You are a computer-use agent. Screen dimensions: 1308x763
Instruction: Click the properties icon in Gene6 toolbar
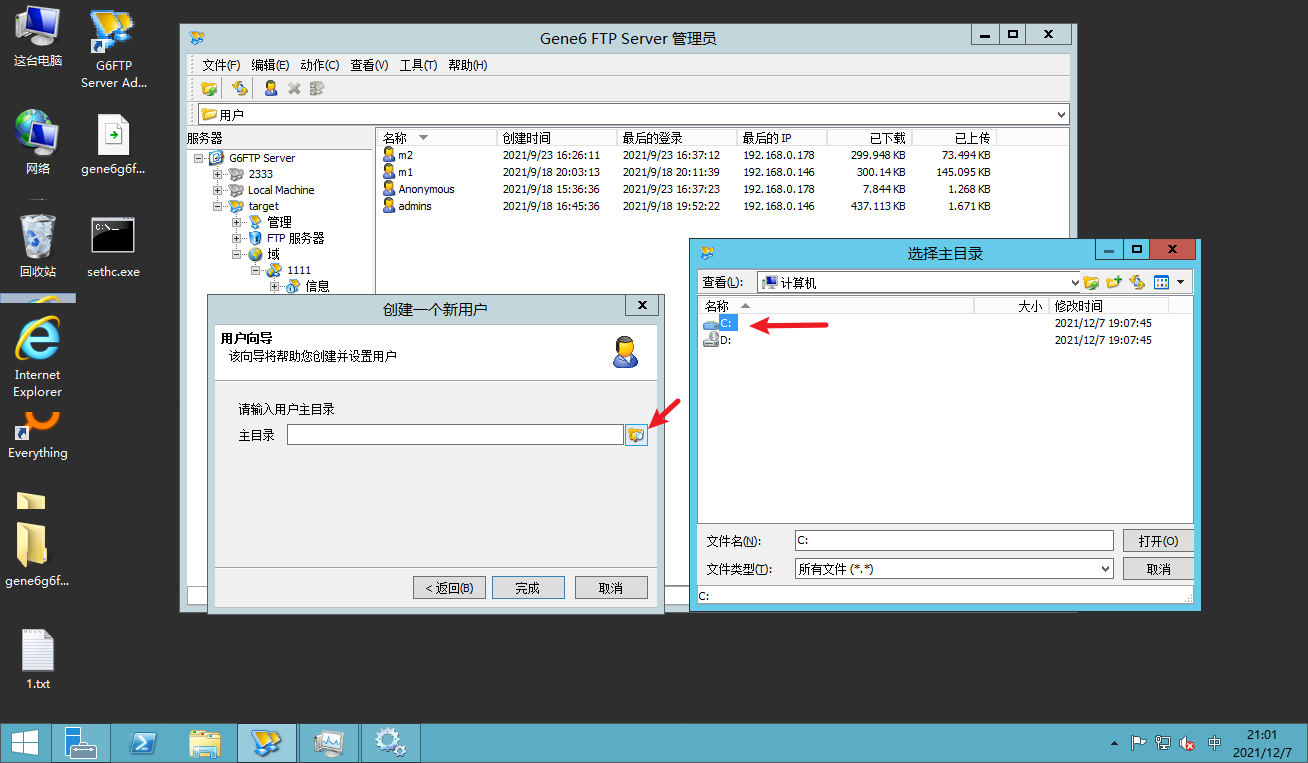317,88
